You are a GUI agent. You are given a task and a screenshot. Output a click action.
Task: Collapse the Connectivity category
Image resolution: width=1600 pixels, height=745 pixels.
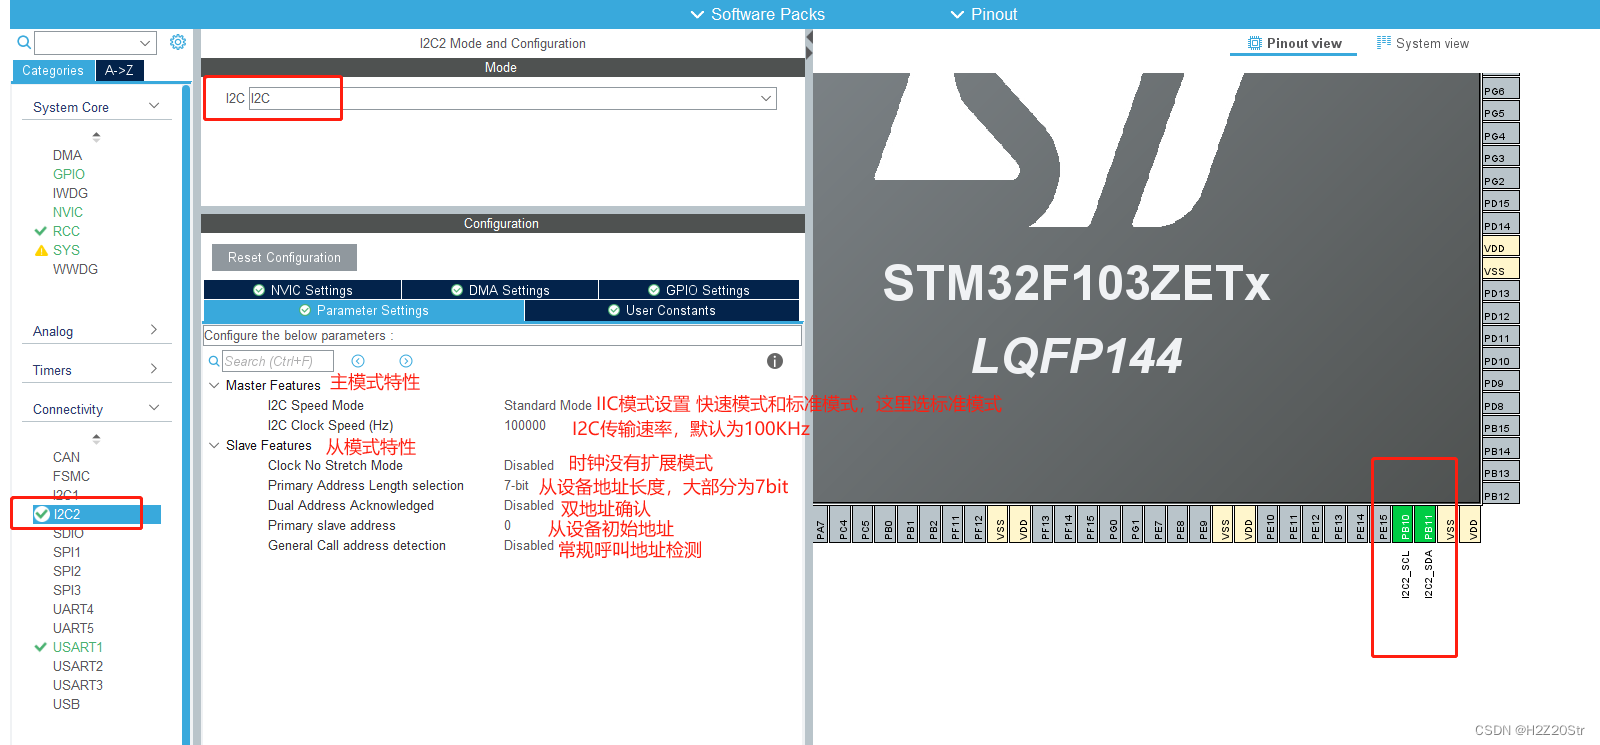pyautogui.click(x=154, y=408)
